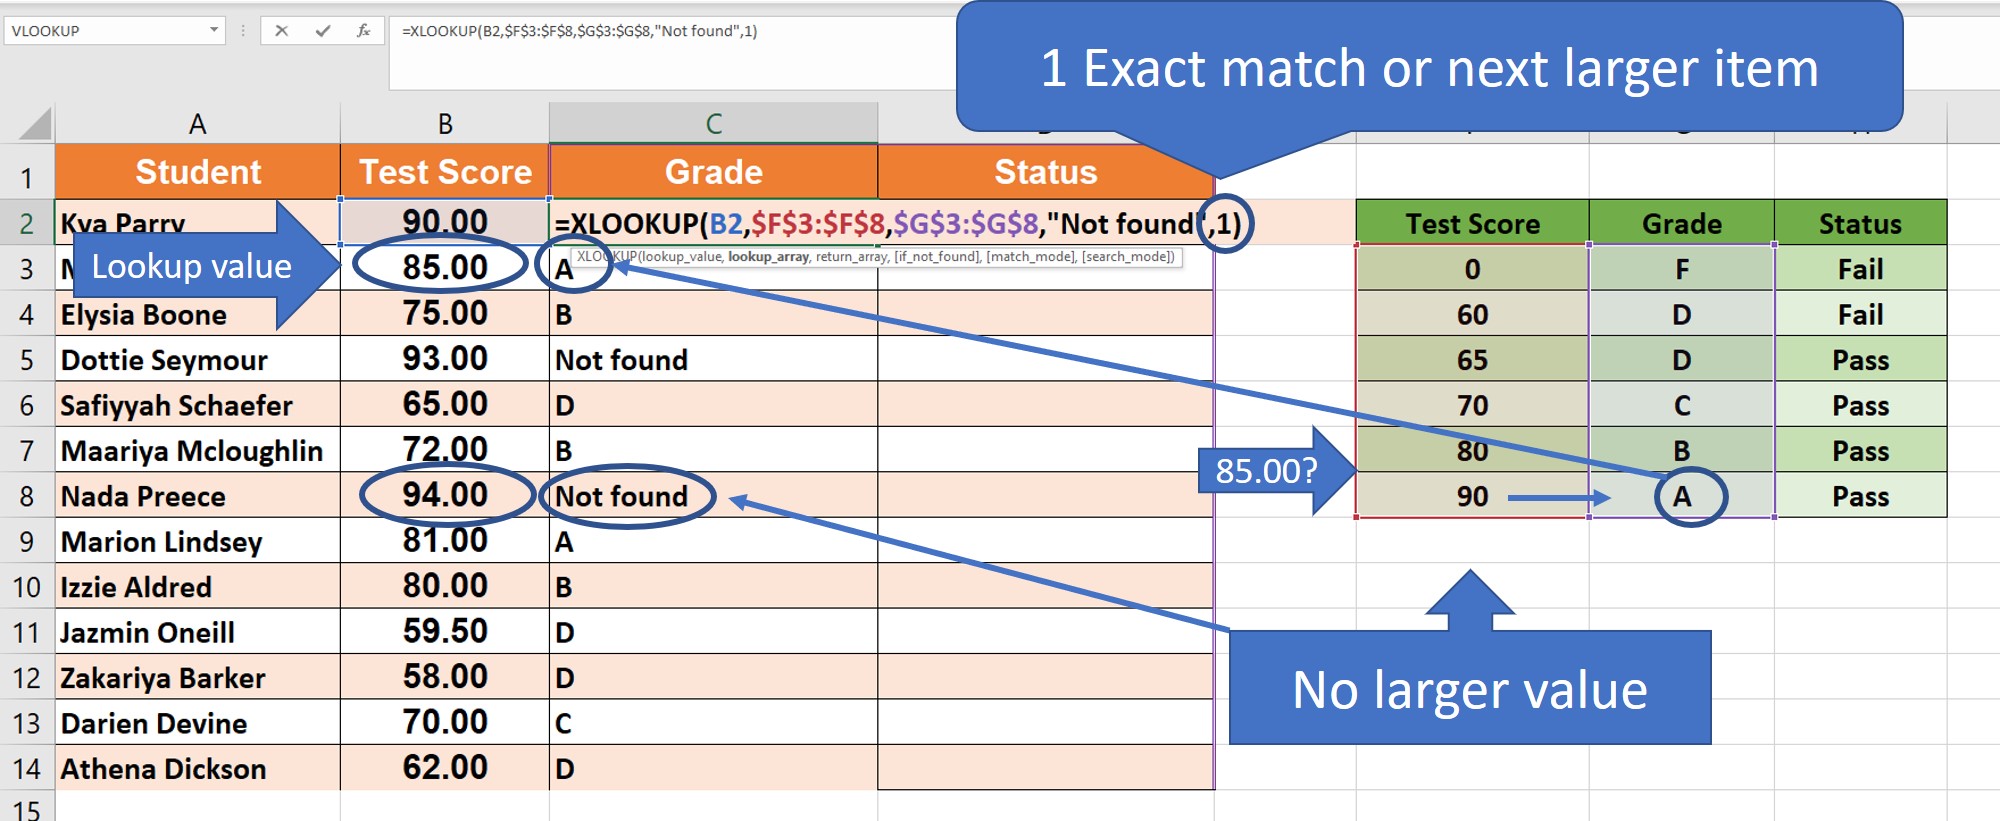Click the Student header cell

(198, 172)
